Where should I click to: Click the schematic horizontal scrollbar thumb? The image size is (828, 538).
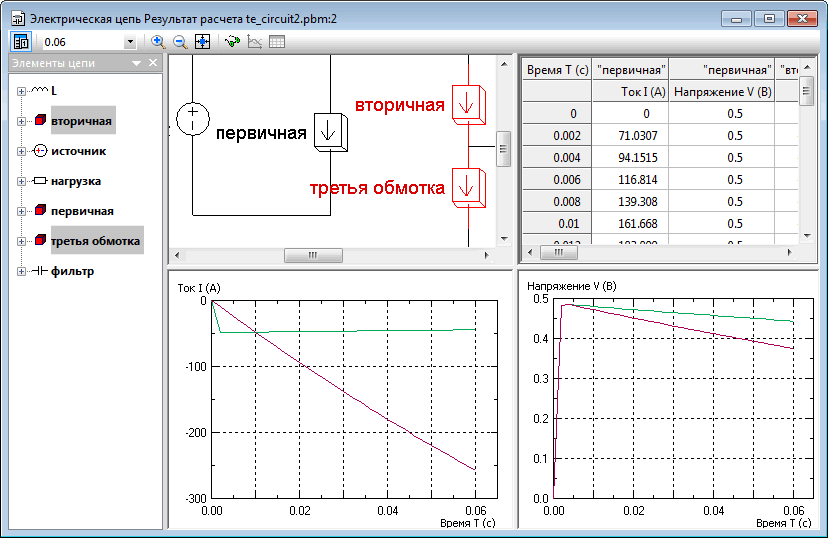point(313,256)
